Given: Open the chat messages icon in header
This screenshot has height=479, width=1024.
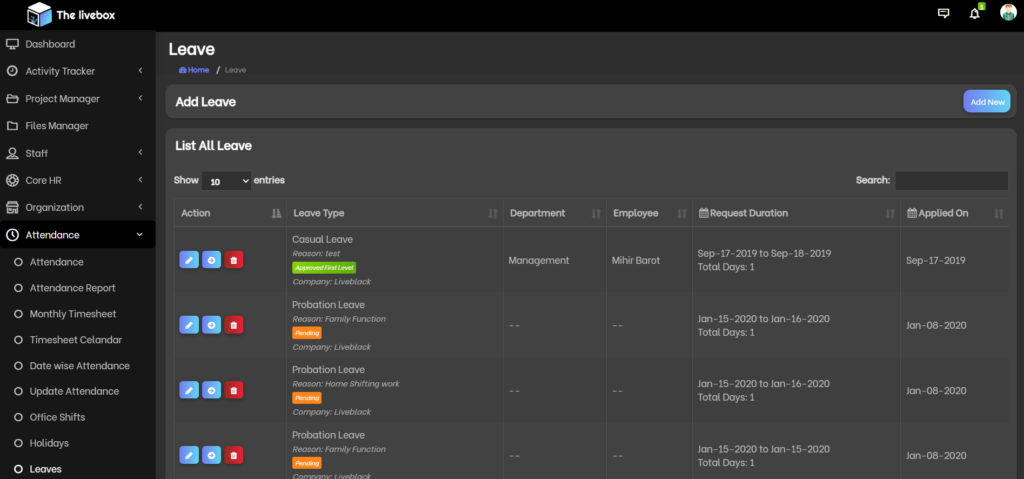Looking at the screenshot, I should point(943,14).
